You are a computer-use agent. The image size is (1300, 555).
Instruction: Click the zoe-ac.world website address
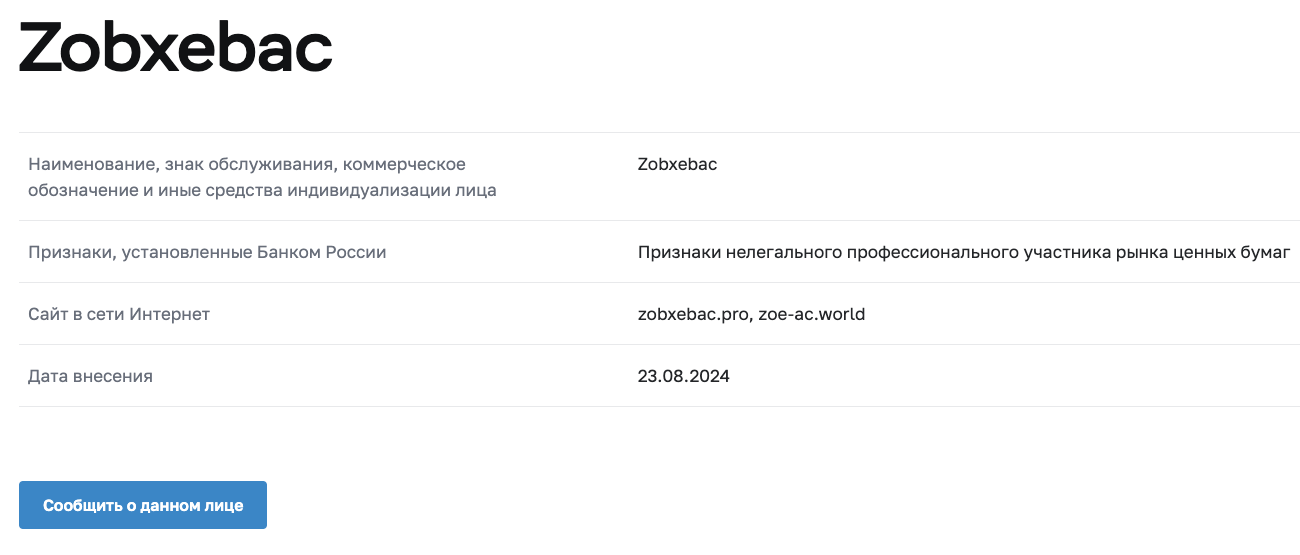811,314
